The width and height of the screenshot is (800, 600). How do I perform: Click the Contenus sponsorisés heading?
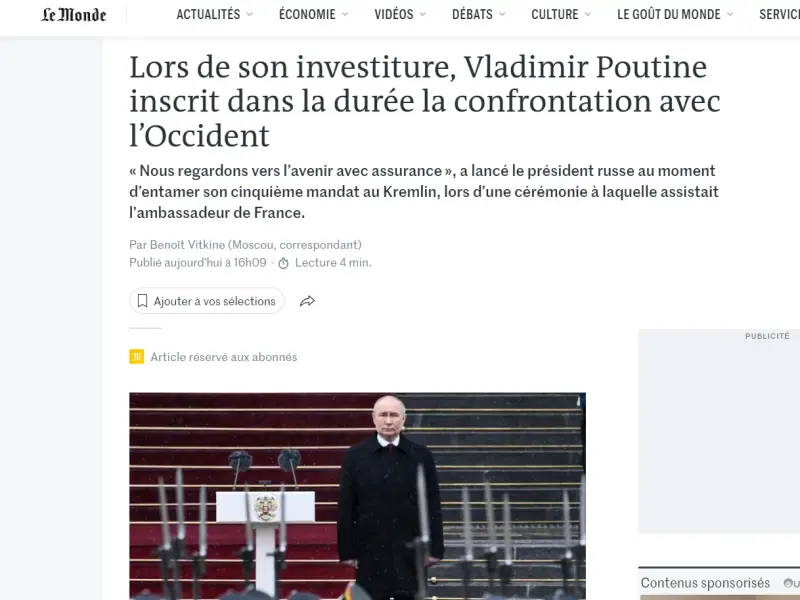[x=705, y=583]
